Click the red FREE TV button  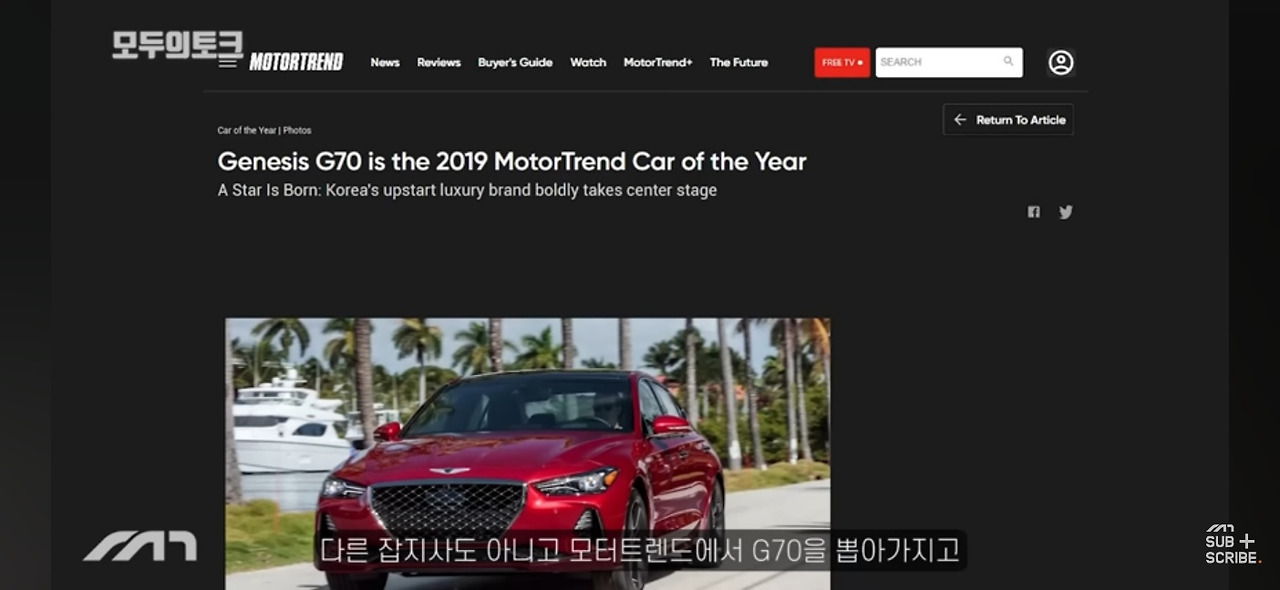coord(842,62)
